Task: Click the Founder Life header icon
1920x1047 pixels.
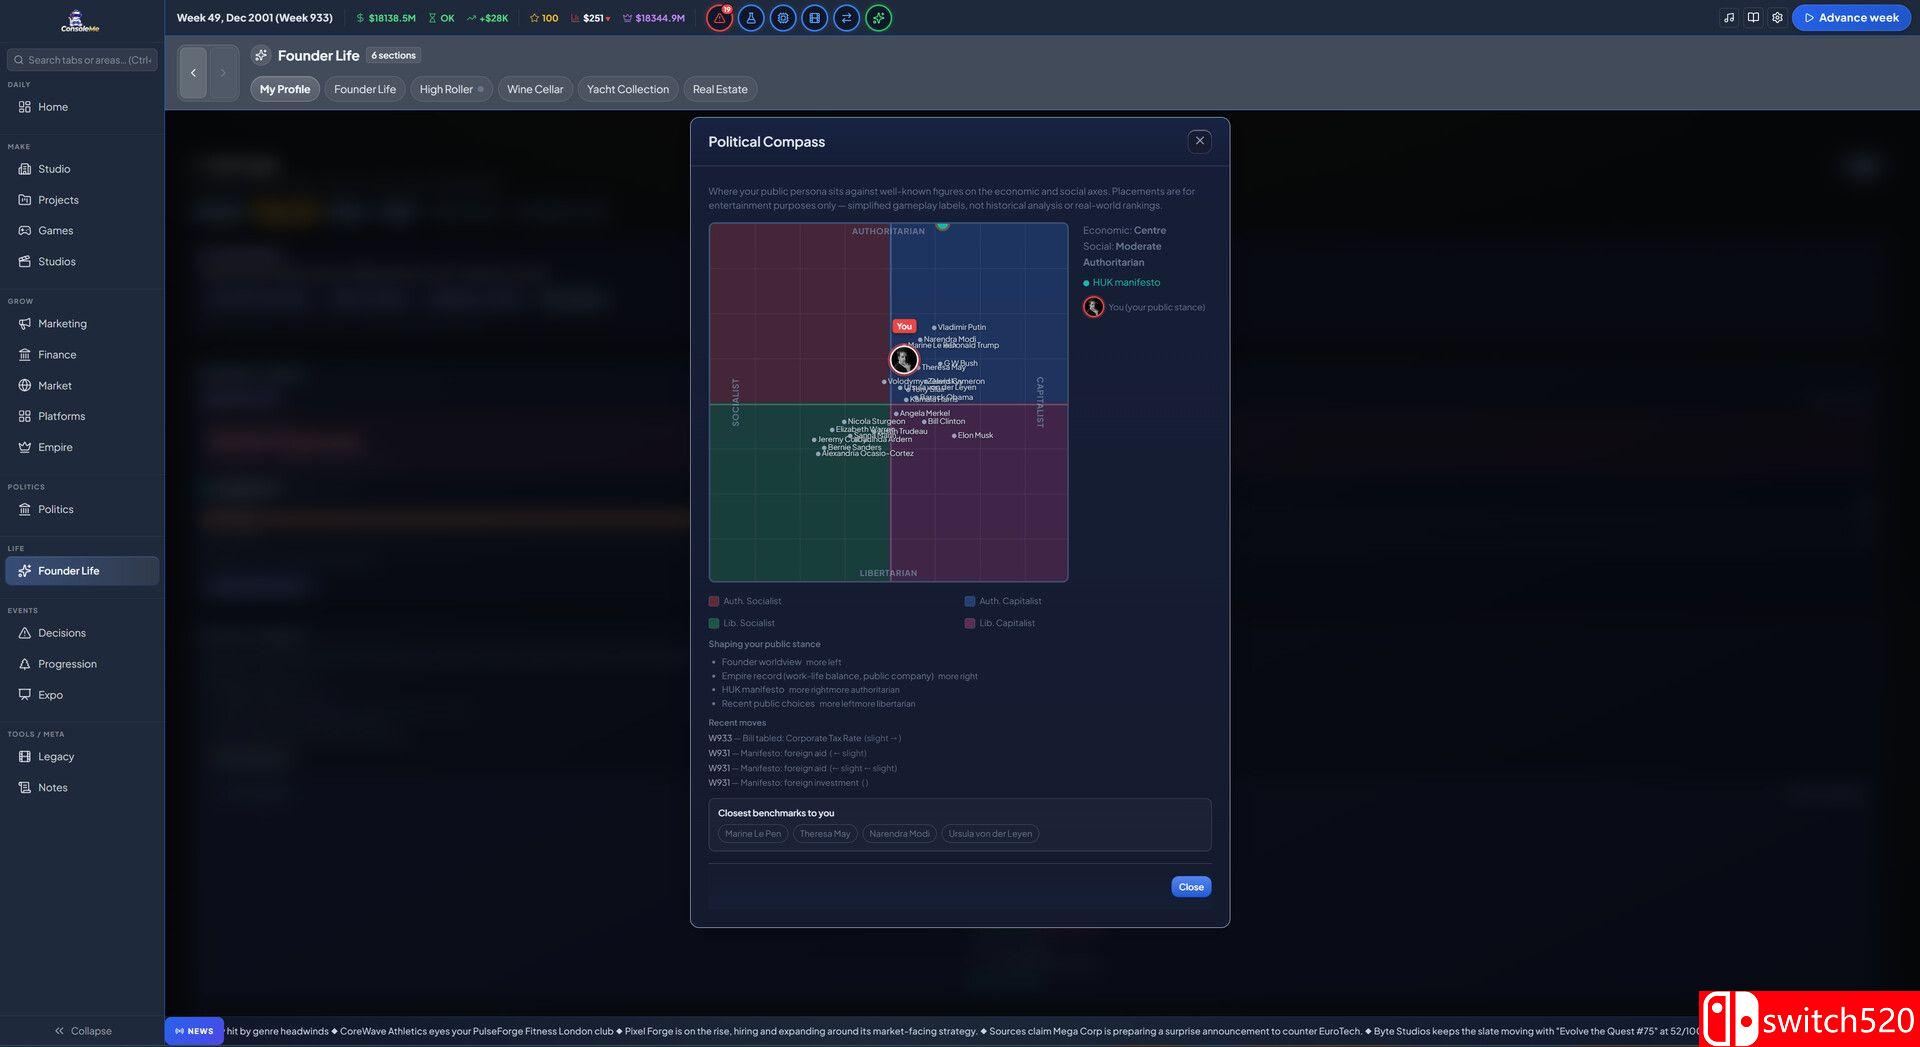Action: coord(261,56)
